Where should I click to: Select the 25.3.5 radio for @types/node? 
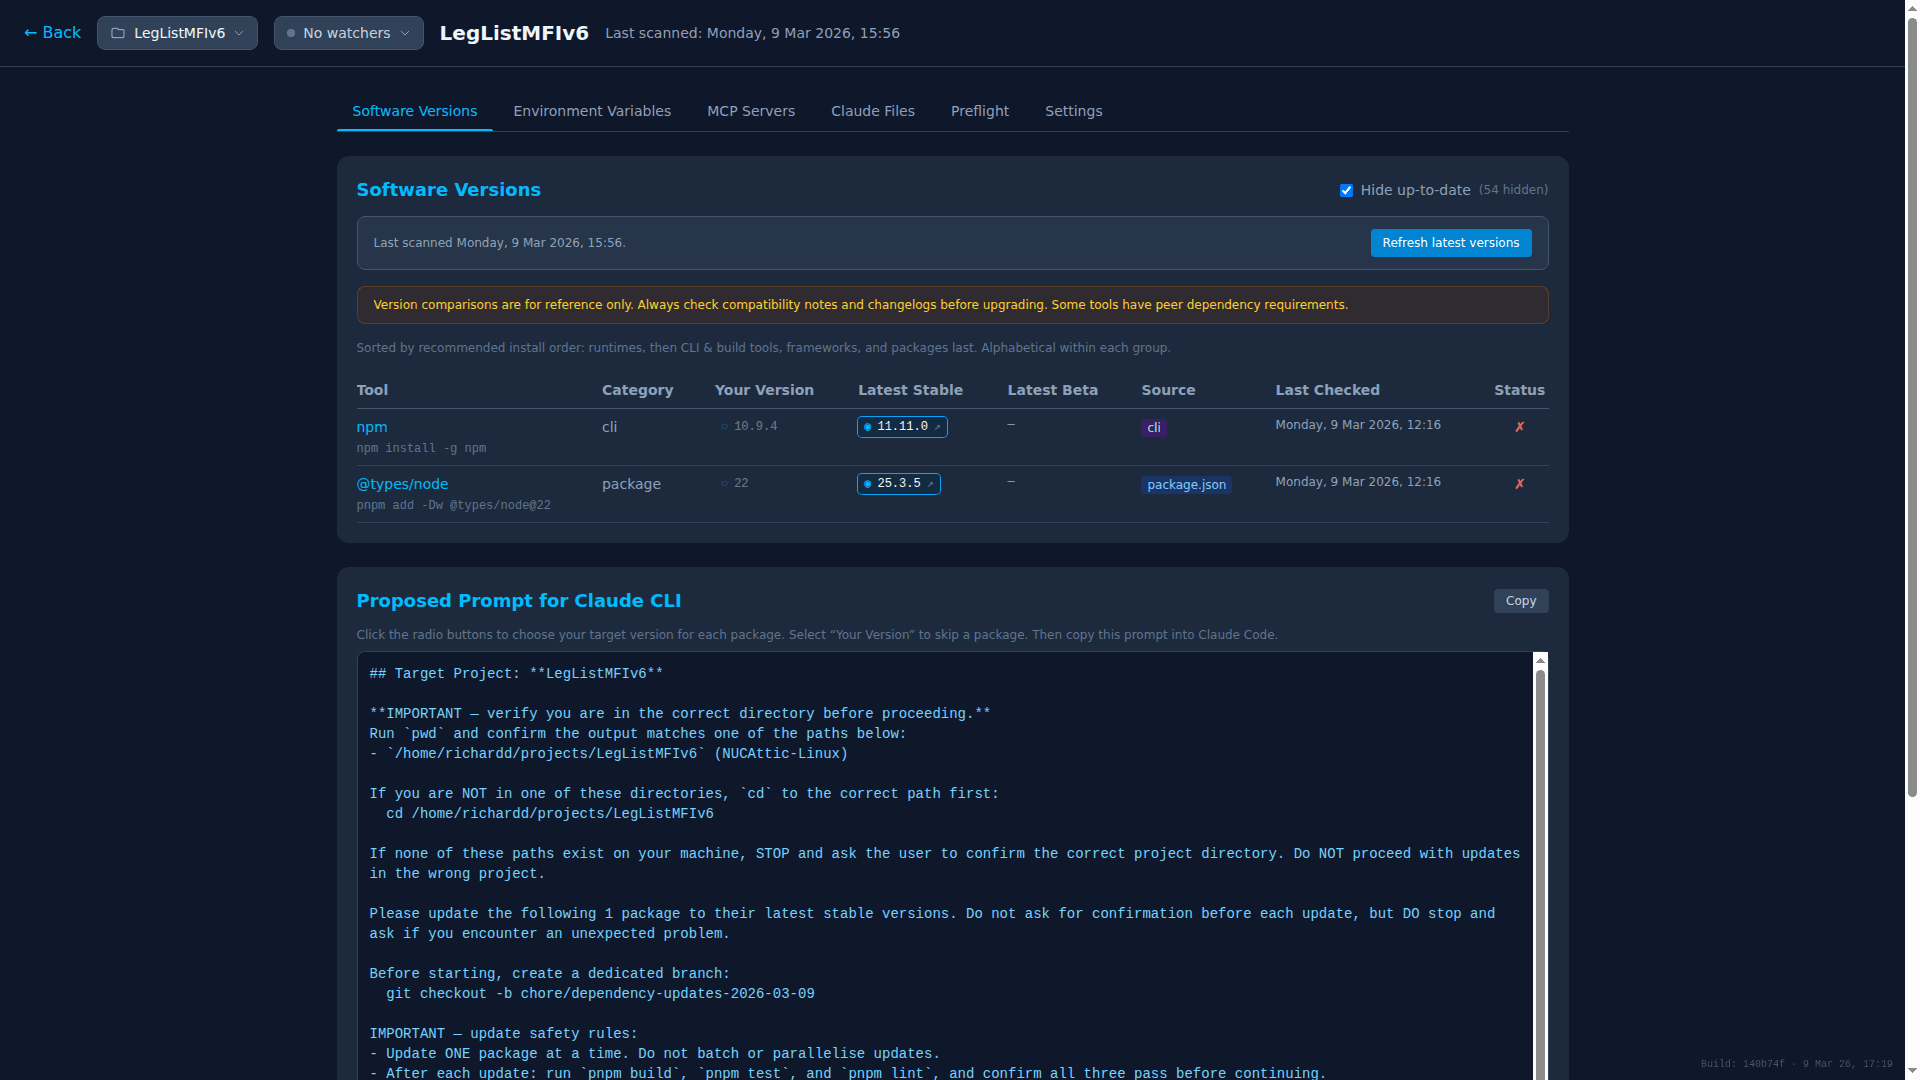coord(867,483)
